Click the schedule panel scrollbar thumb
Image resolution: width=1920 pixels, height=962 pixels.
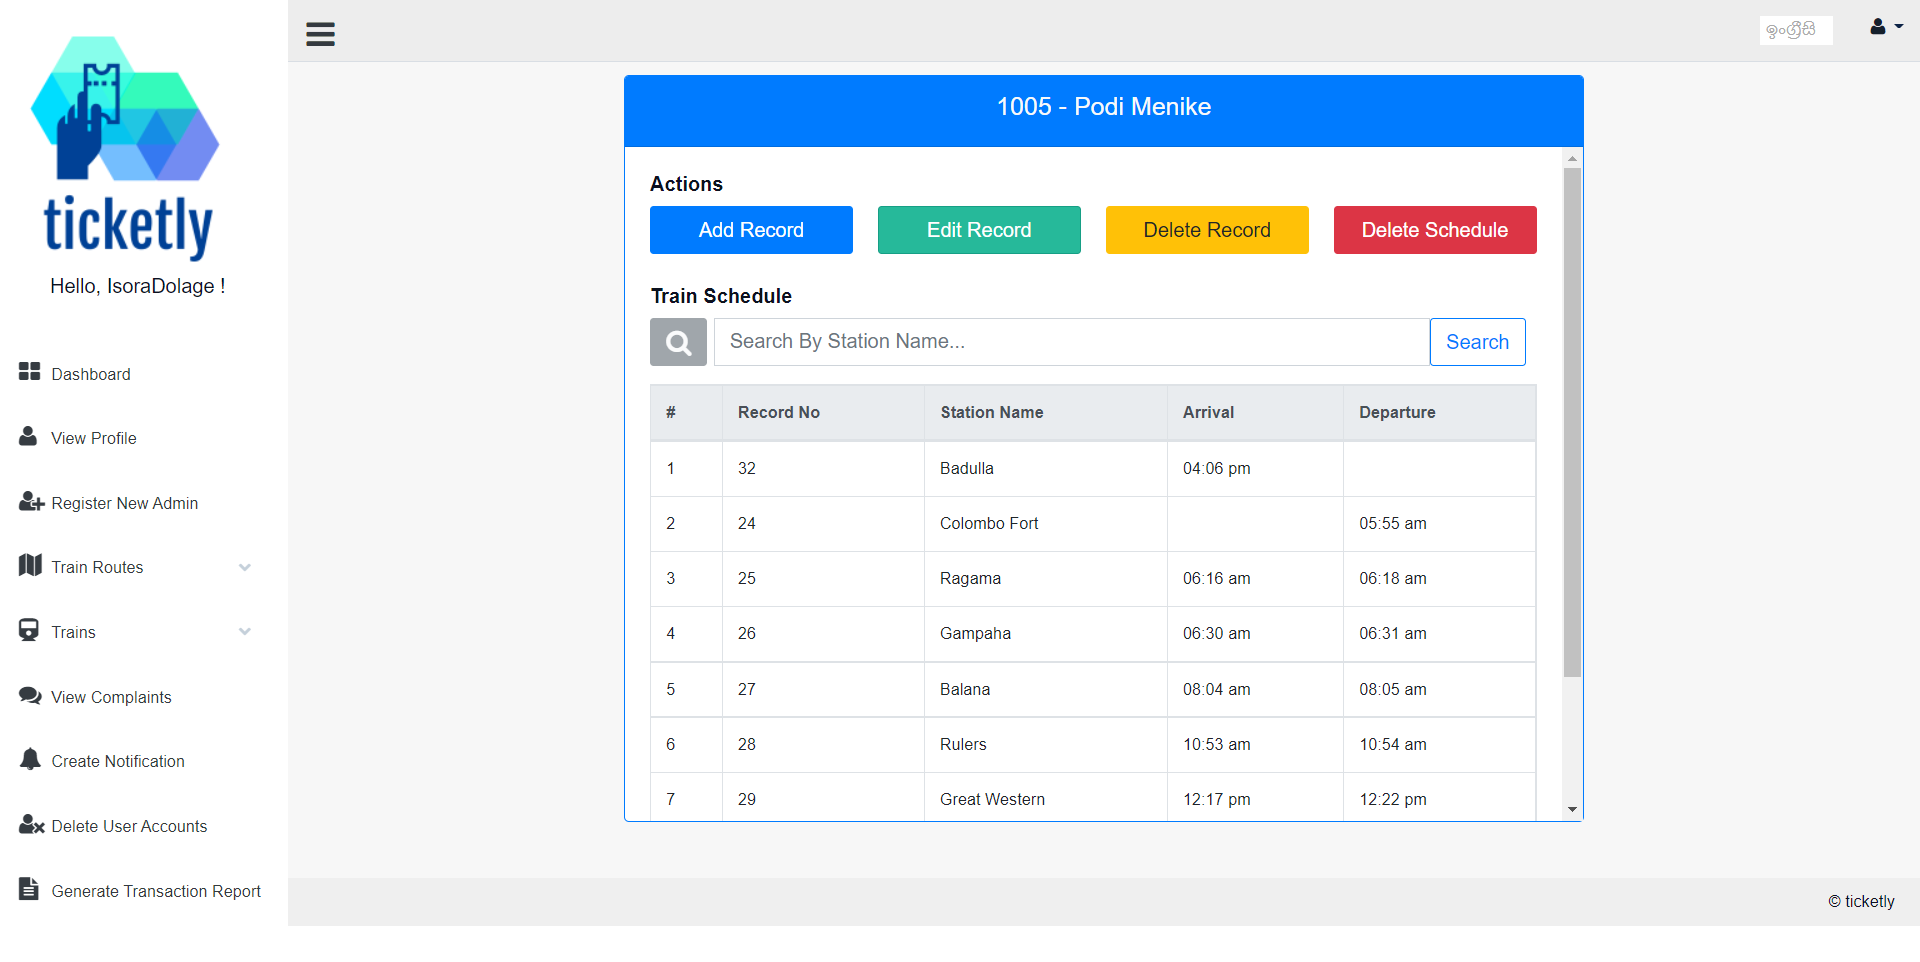pos(1572,422)
